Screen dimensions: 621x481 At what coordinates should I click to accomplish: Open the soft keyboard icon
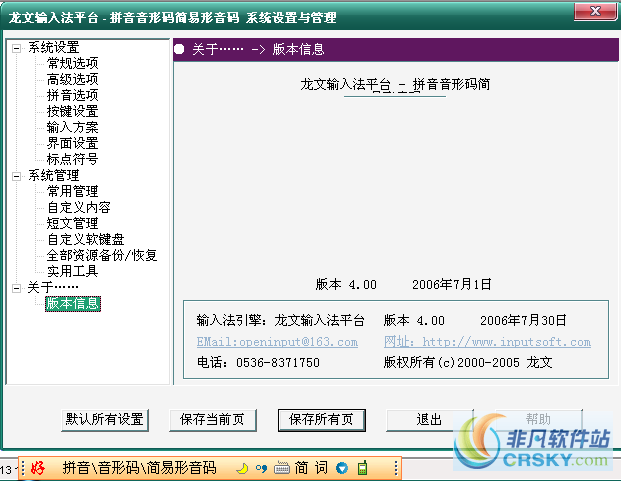(282, 468)
